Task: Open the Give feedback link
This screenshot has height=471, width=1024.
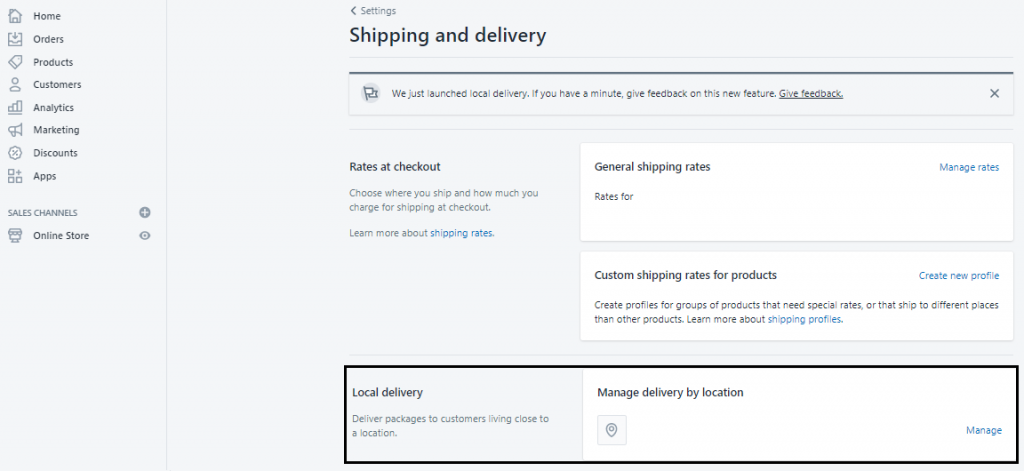Action: tap(811, 93)
